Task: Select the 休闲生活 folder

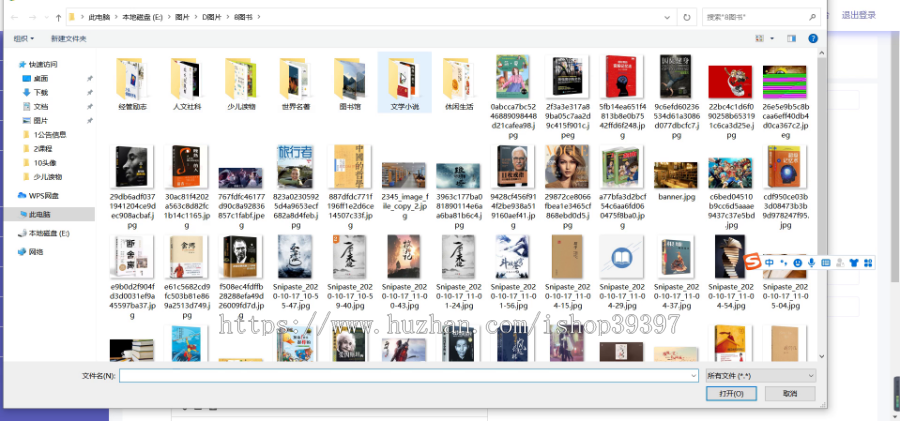Action: pos(459,84)
